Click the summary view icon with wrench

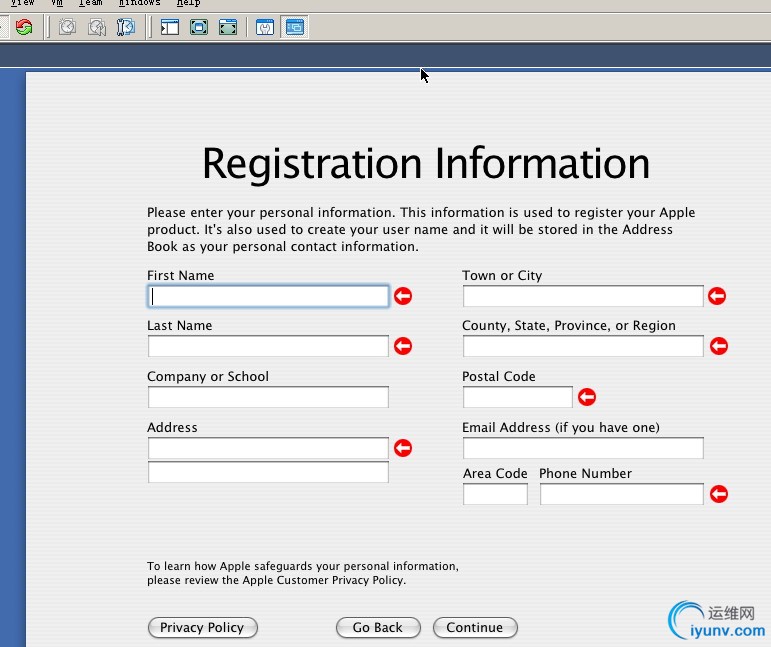tap(265, 27)
